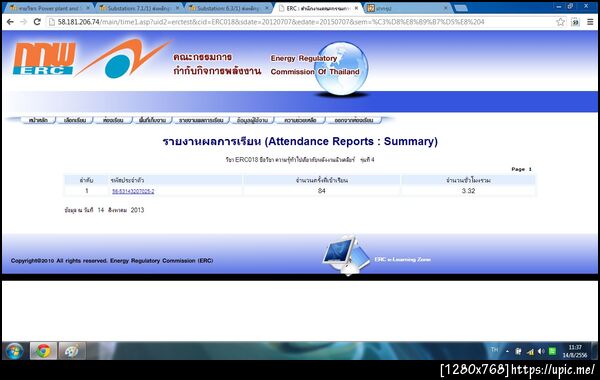Click the ออกจากห้องเรียน exit menu item
The width and height of the screenshot is (600, 380).
click(354, 120)
